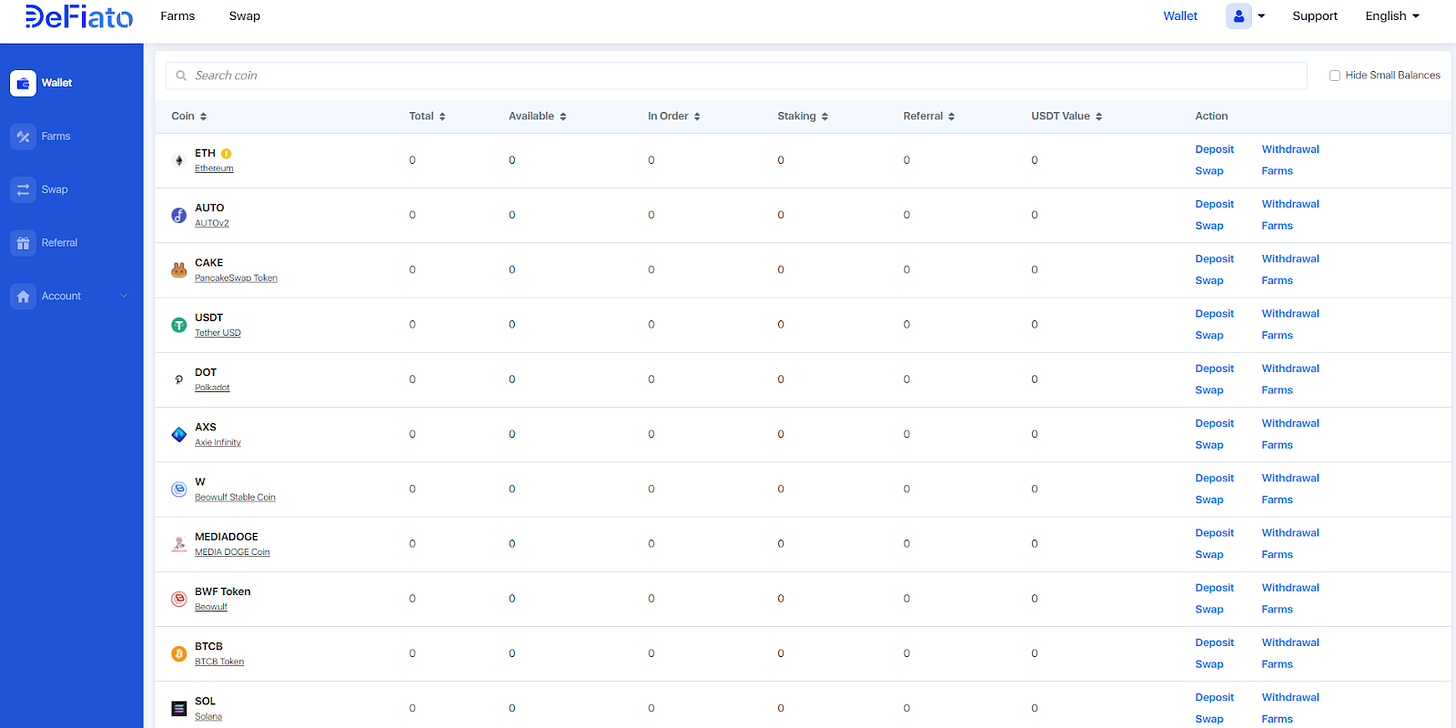Image resolution: width=1456 pixels, height=728 pixels.
Task: Open Farms in top navigation
Action: (178, 16)
